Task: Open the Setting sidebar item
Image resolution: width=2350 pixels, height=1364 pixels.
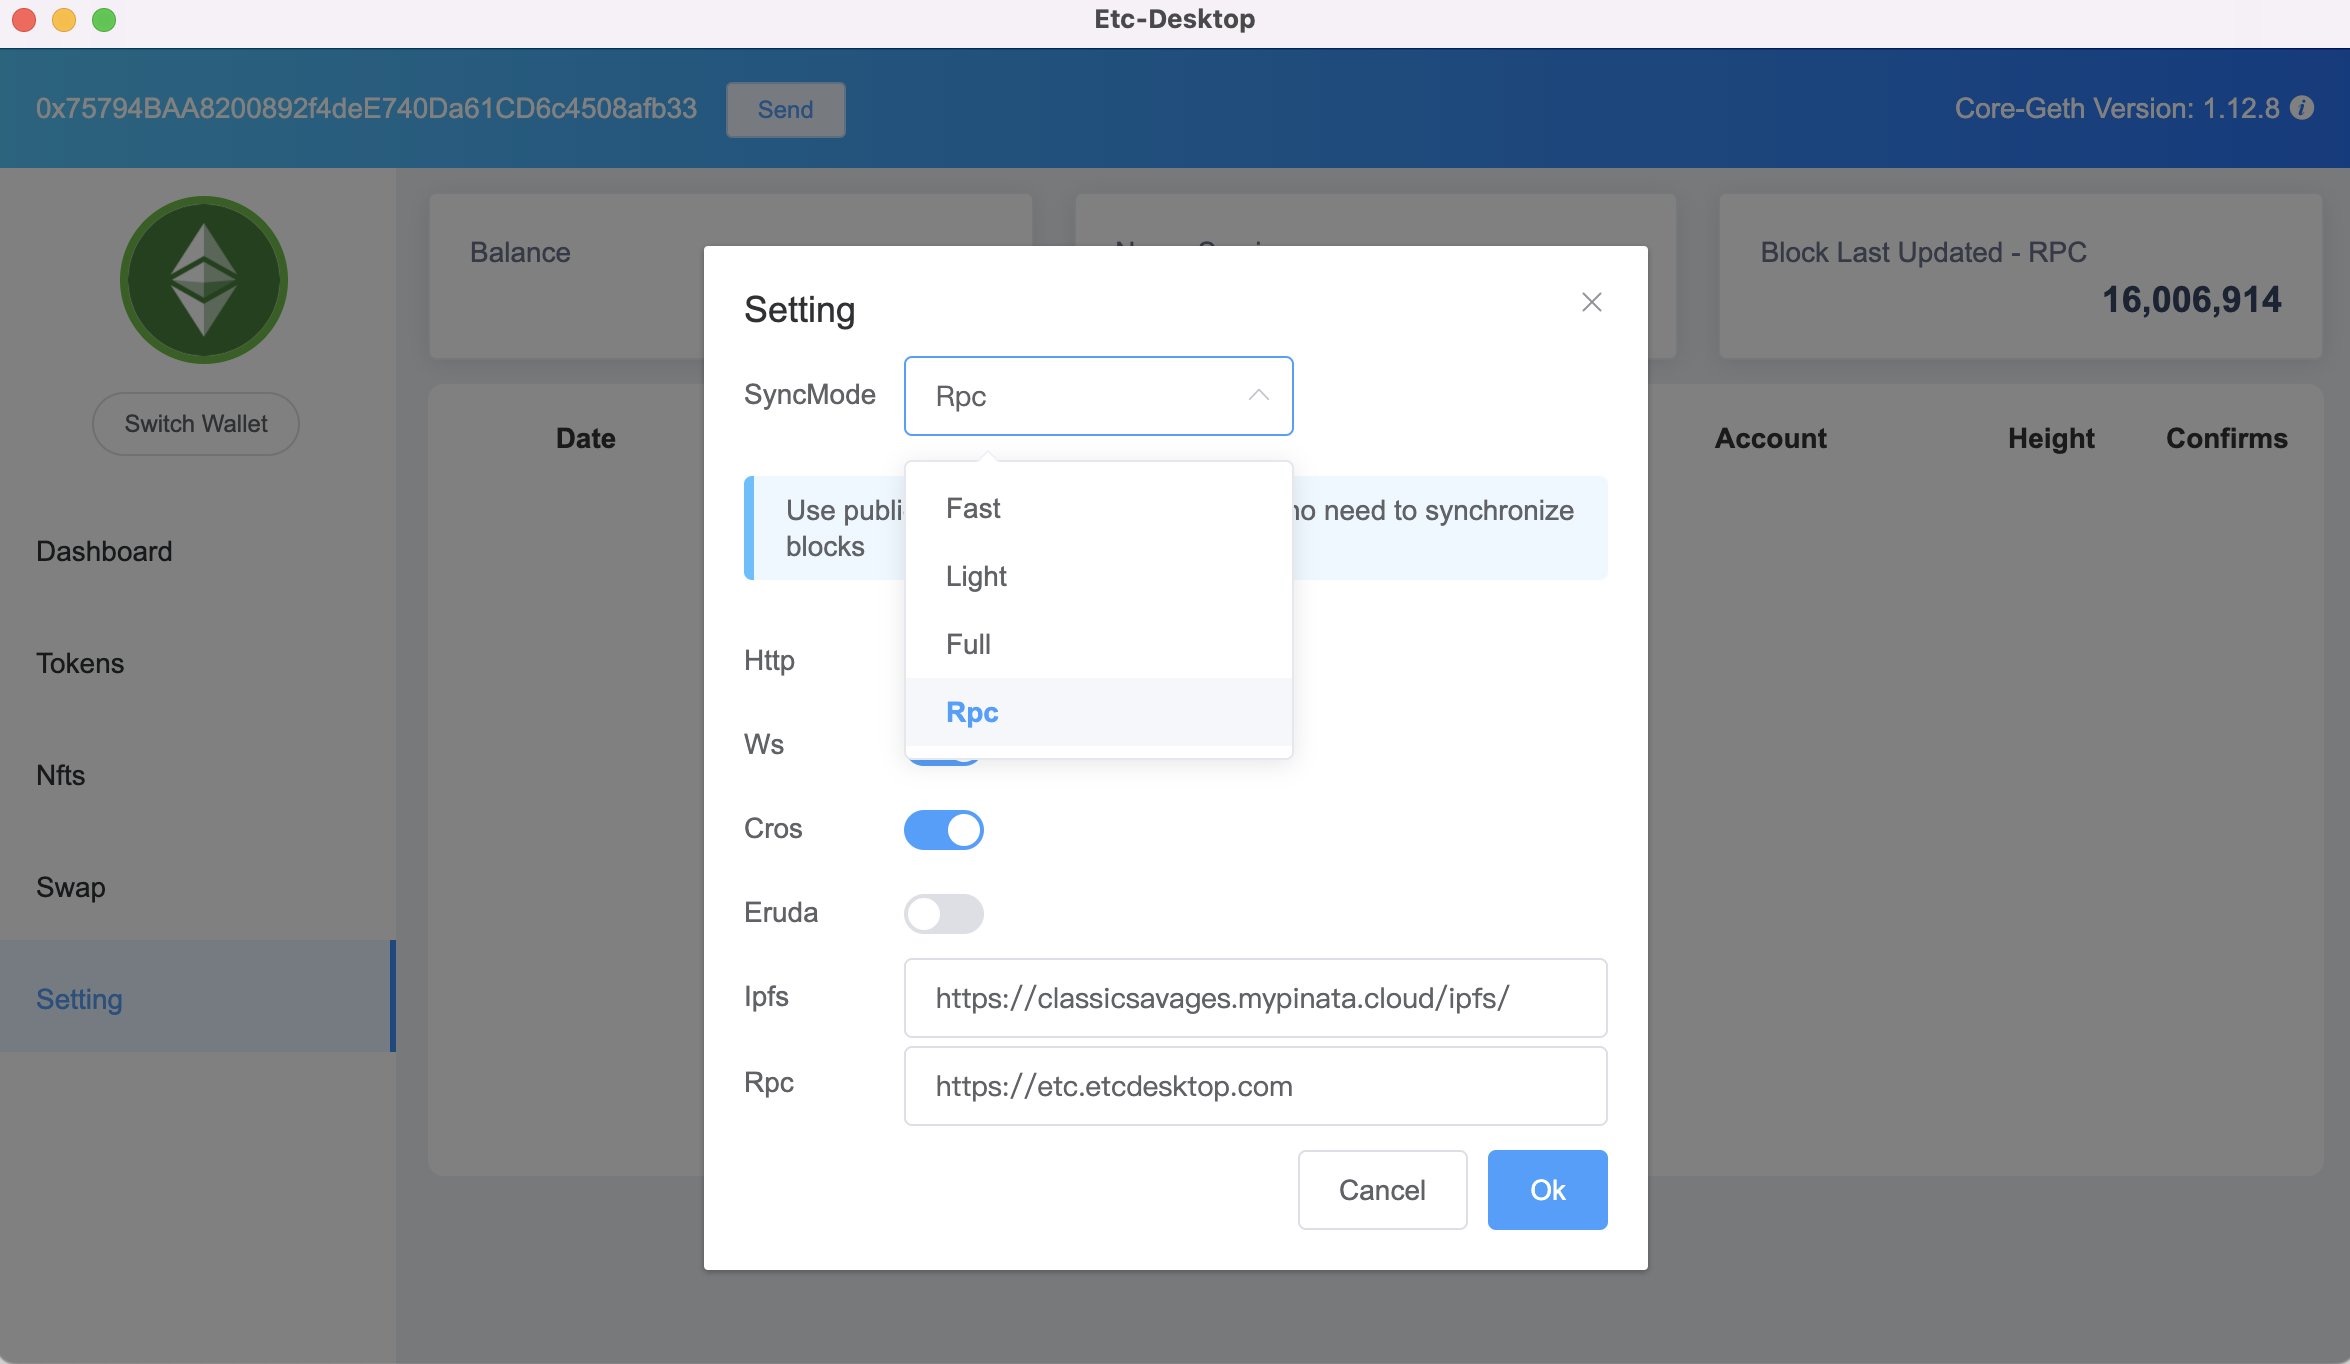Action: 198,996
